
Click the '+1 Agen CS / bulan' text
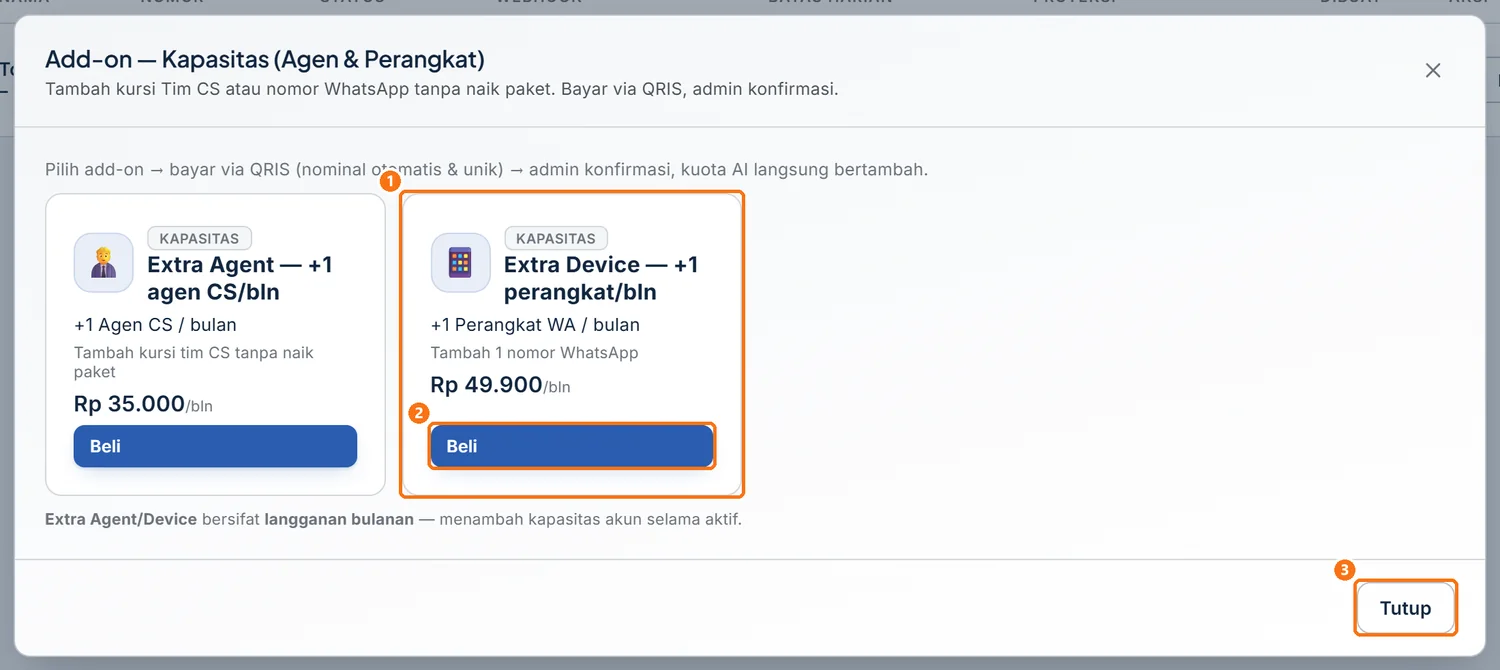(x=155, y=325)
